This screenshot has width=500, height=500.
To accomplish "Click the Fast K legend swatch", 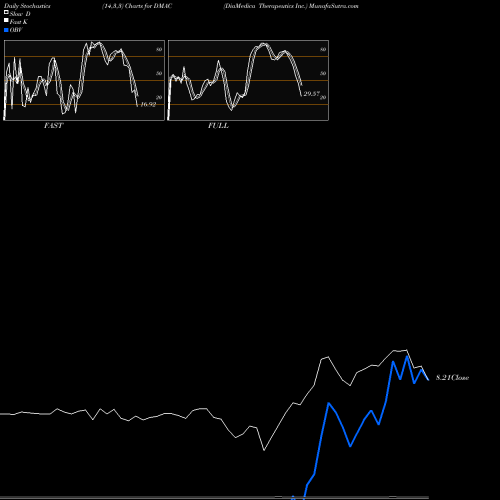I will (6, 21).
